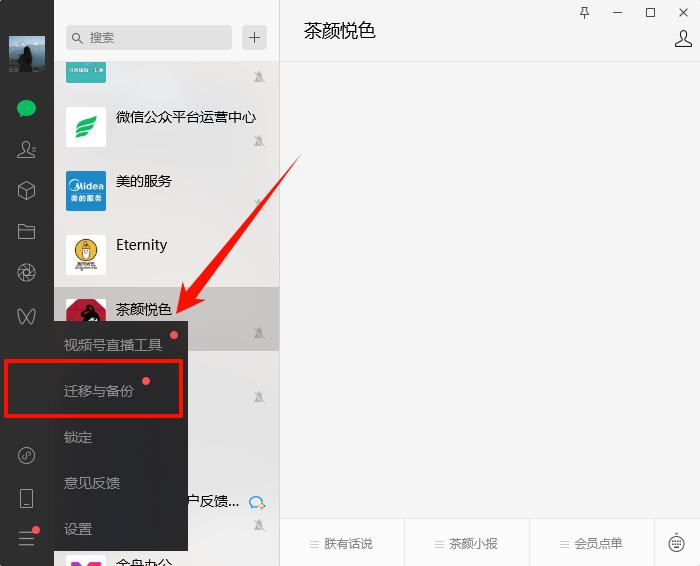Open the 茶颜悦色 account profile icon
Image resolution: width=700 pixels, height=566 pixels.
pyautogui.click(x=683, y=39)
